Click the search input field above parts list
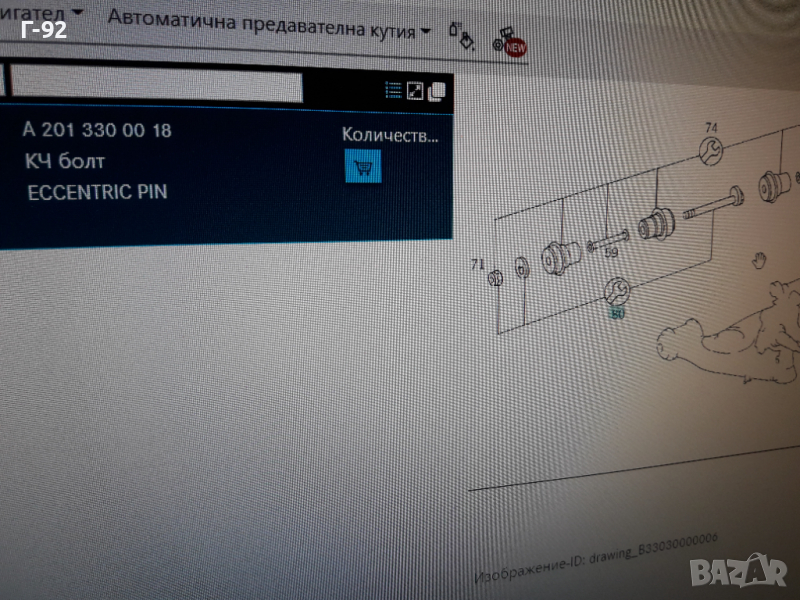The width and height of the screenshot is (800, 600). click(155, 85)
